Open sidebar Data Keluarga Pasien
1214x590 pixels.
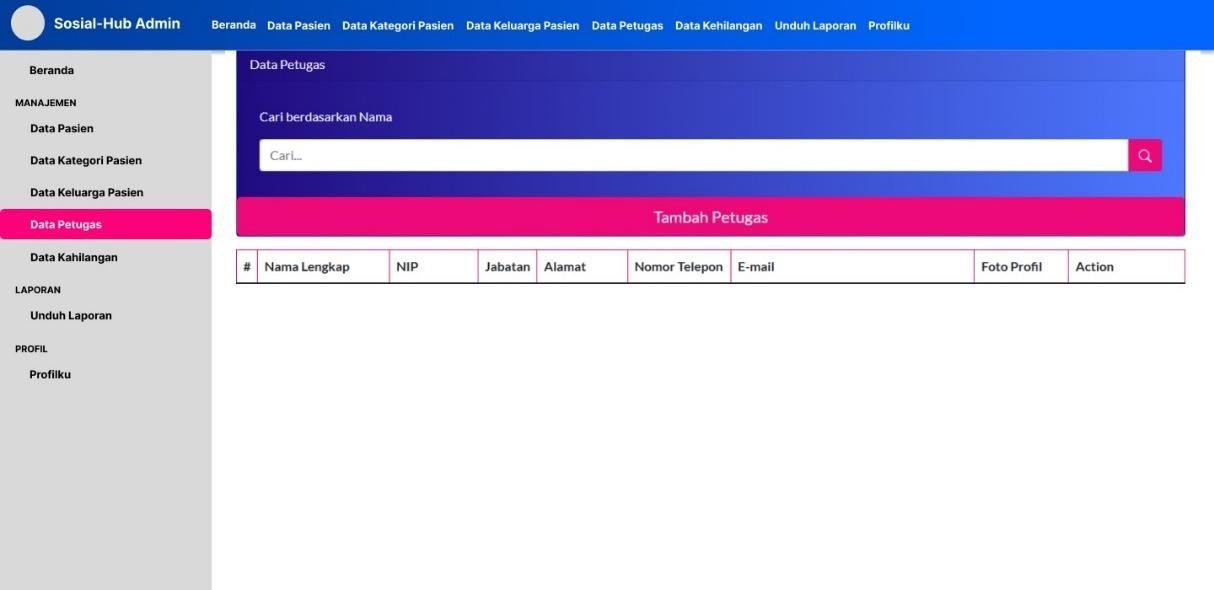[x=87, y=193]
